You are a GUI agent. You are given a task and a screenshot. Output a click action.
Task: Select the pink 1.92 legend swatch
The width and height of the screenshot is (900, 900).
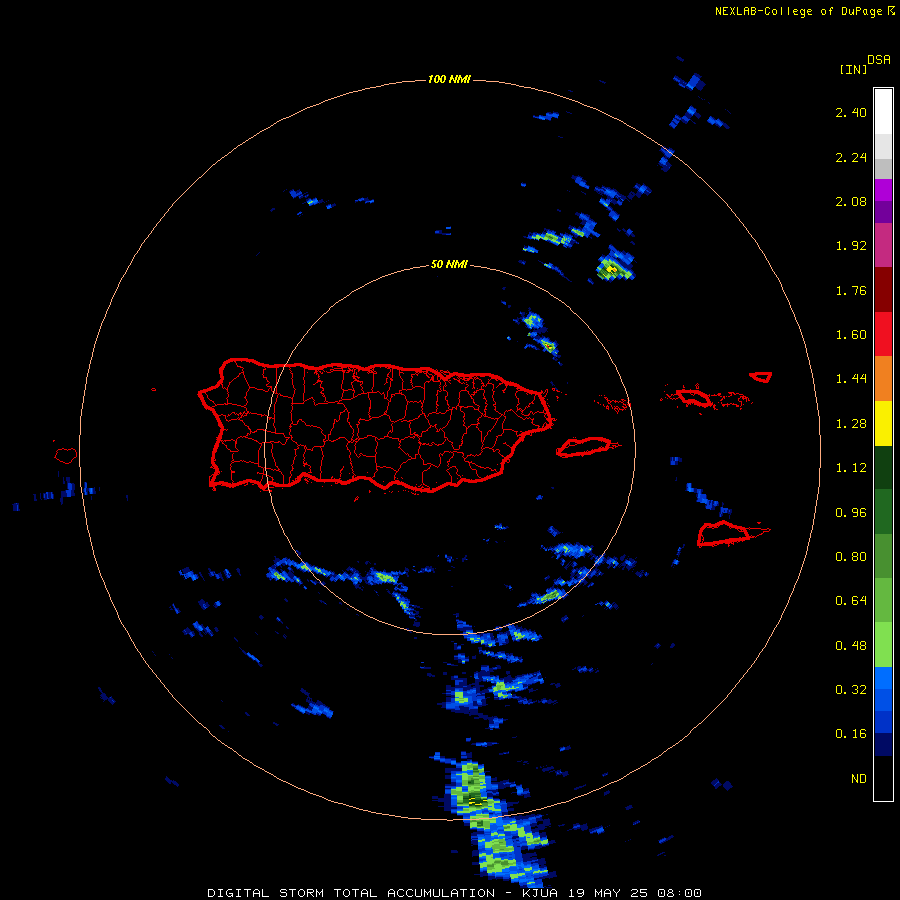[883, 245]
